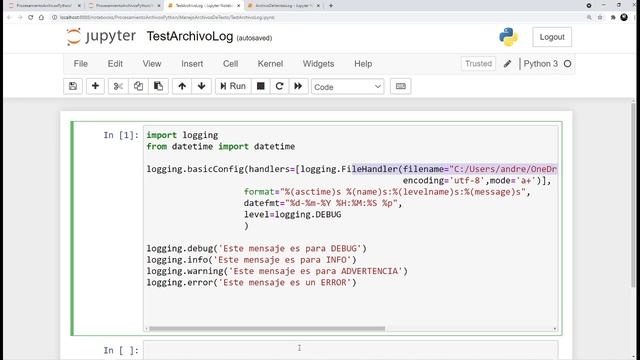Click the browser address bar URL
This screenshot has width=640, height=360.
point(167,18)
